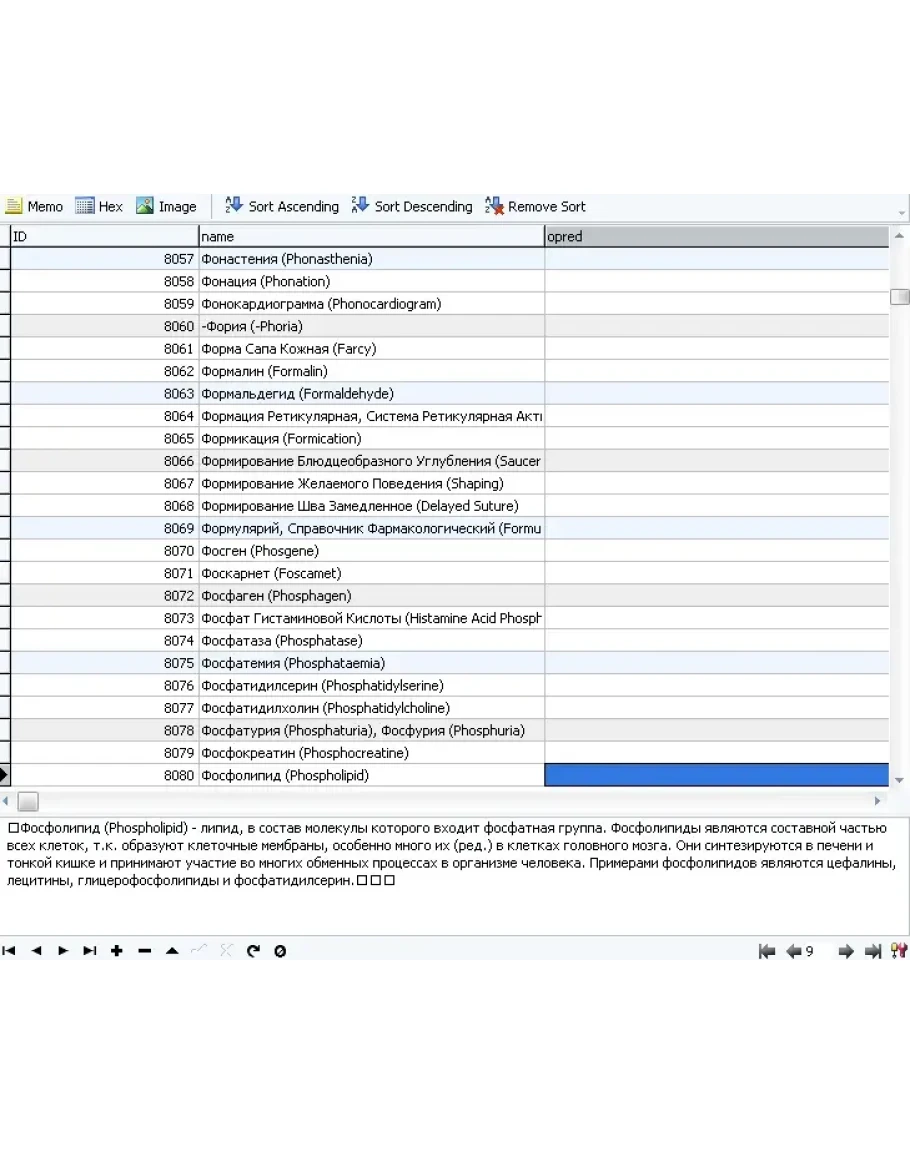This screenshot has width=910, height=1155.
Task: Go to previous record in navigator
Action: click(x=36, y=951)
